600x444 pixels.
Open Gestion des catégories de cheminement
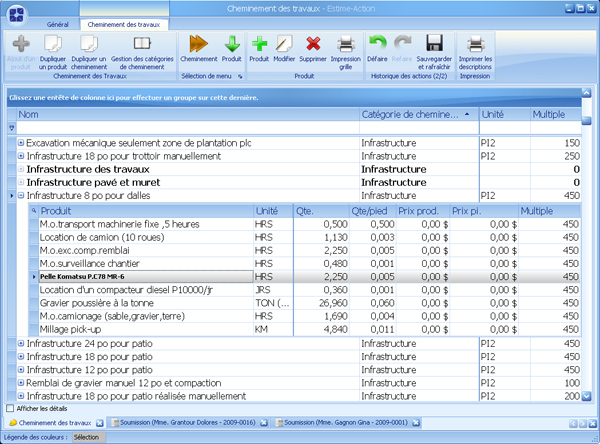coord(141,45)
